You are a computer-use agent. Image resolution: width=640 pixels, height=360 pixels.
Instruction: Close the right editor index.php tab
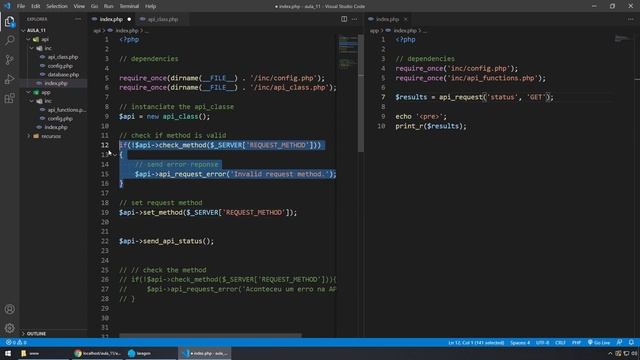click(405, 19)
